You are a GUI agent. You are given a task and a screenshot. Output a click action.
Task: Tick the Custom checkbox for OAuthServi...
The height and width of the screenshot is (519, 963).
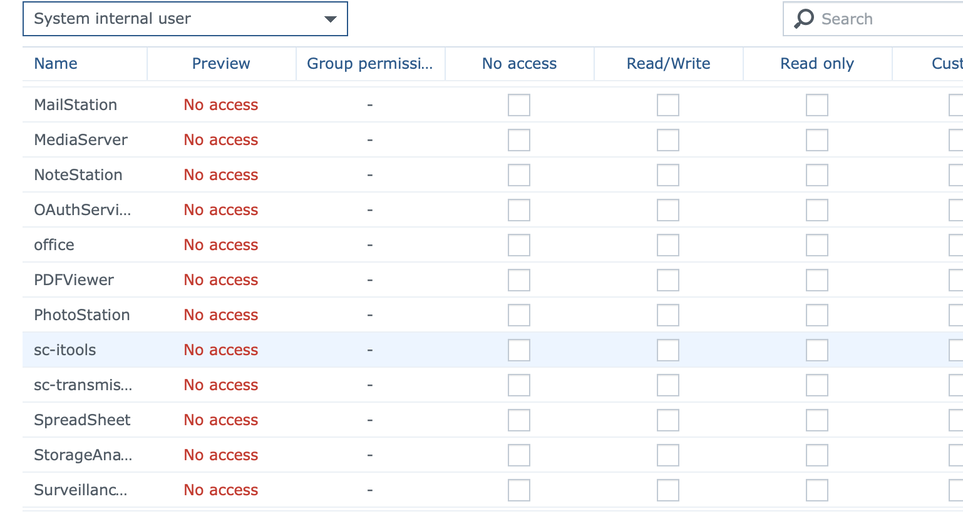(956, 210)
